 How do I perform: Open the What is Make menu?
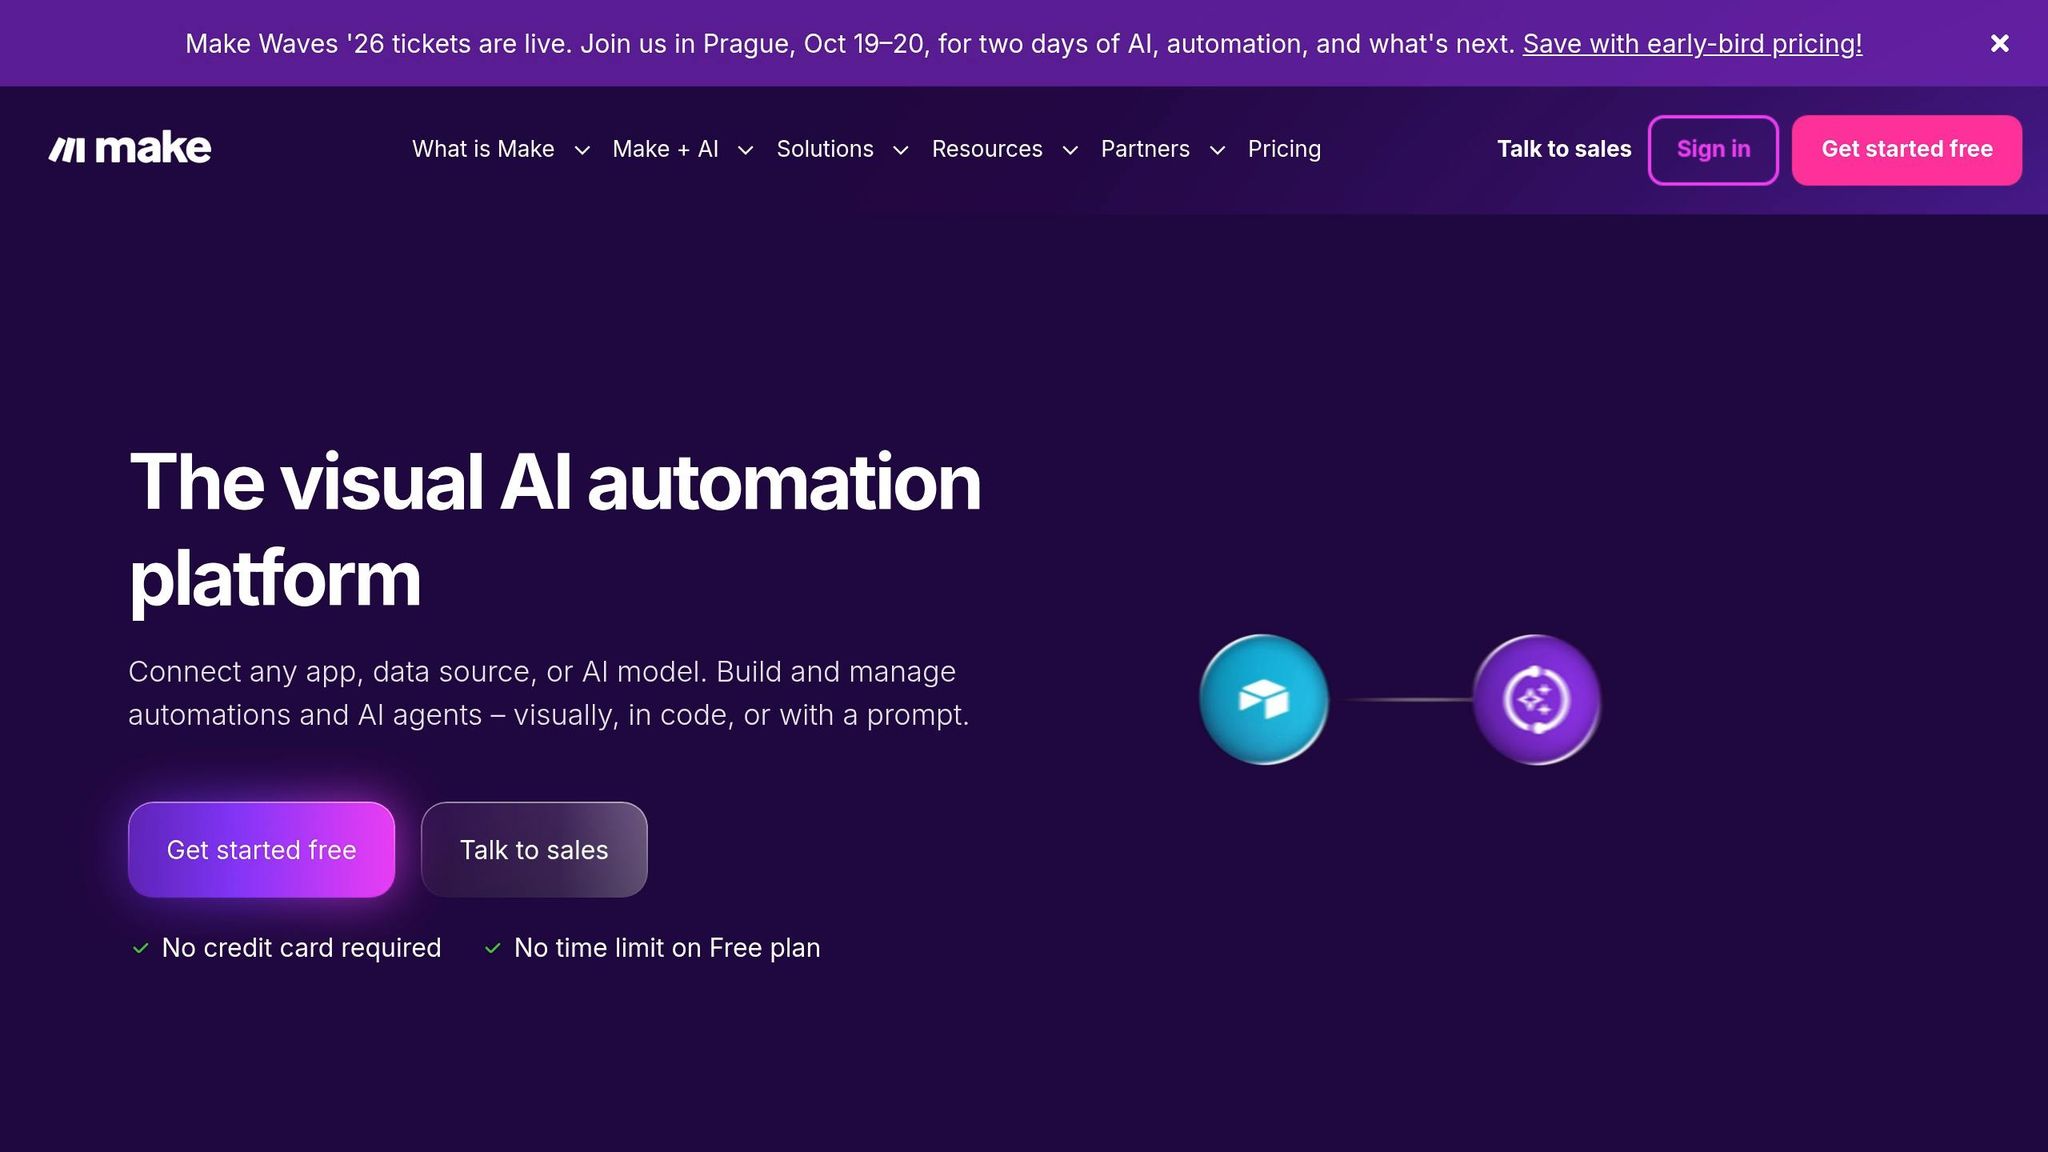coord(483,149)
